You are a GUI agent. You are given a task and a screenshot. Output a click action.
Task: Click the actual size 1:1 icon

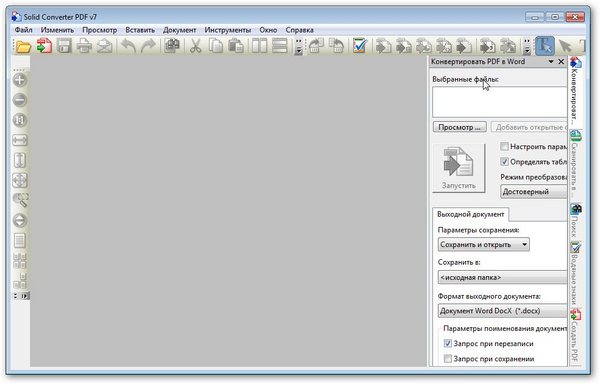[20, 120]
